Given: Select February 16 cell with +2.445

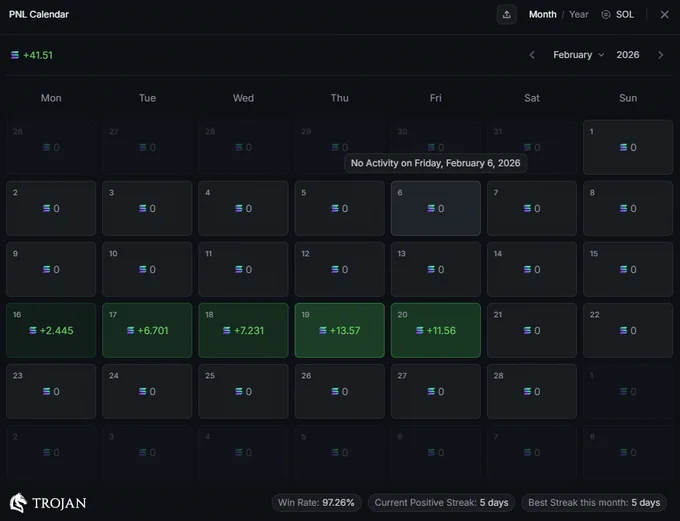Looking at the screenshot, I should coord(51,330).
